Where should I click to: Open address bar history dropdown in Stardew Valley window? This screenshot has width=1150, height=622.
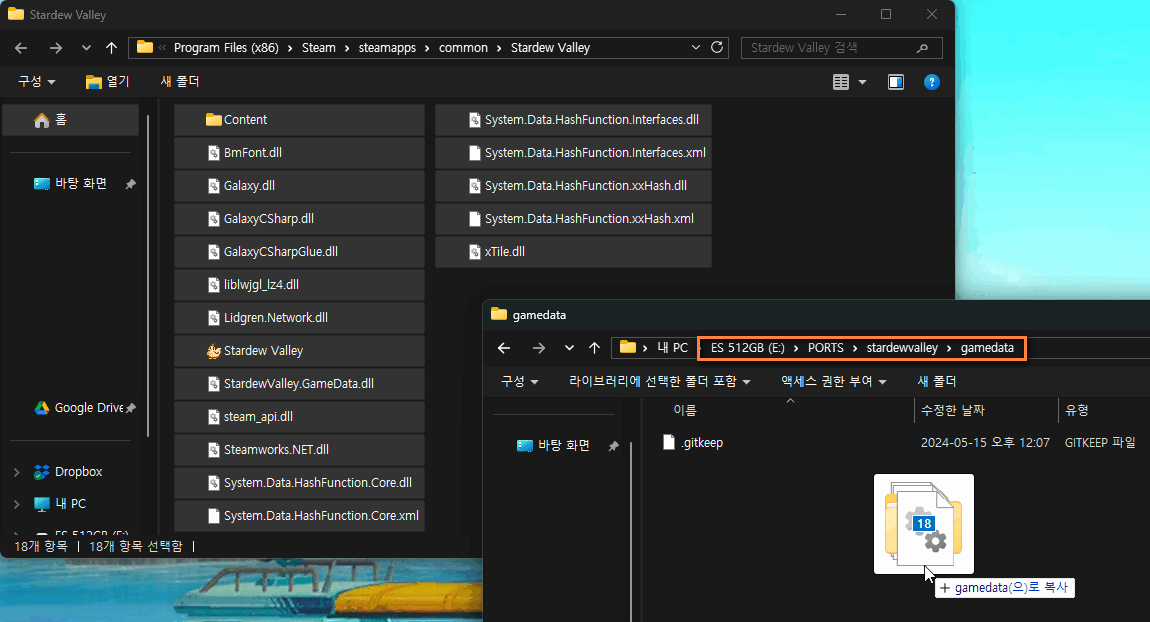[695, 48]
